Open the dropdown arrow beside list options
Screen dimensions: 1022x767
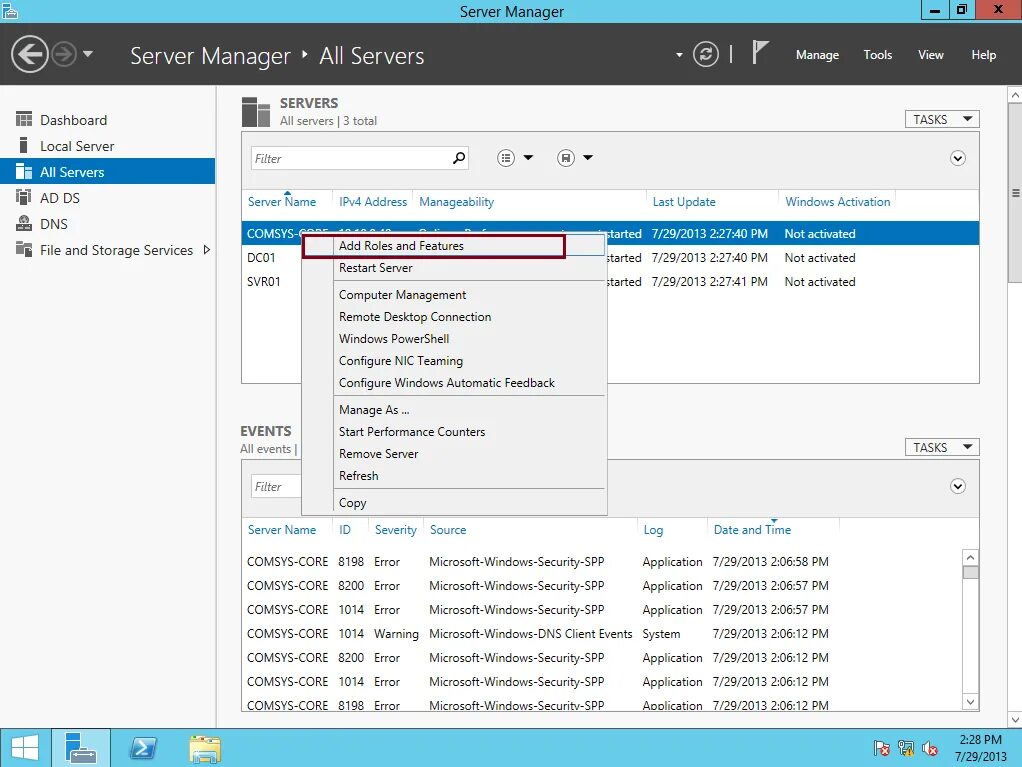pos(529,158)
